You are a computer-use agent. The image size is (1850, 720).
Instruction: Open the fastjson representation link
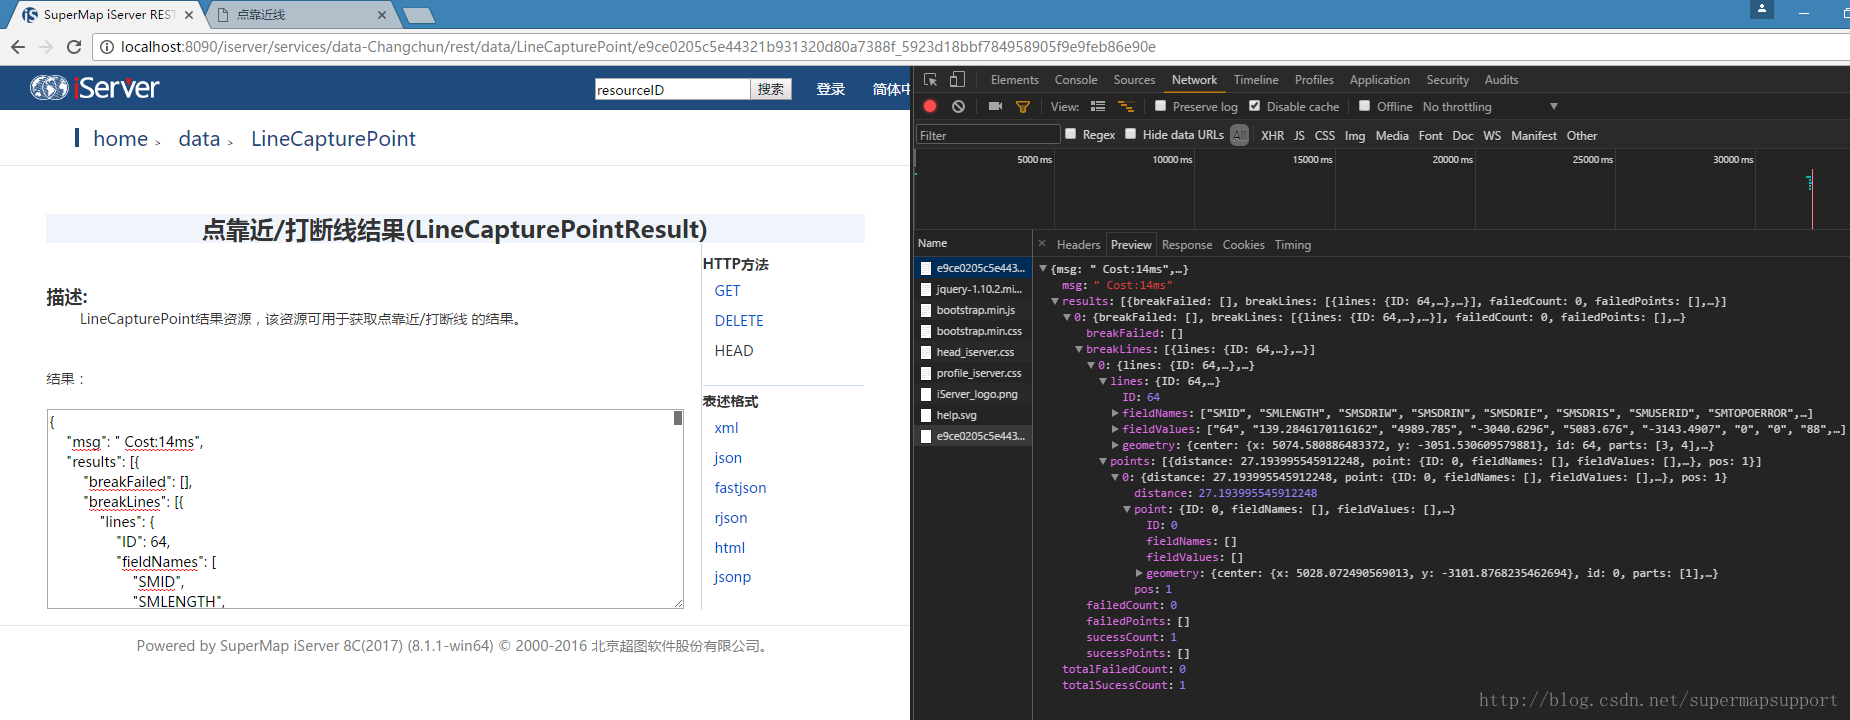pyautogui.click(x=740, y=488)
